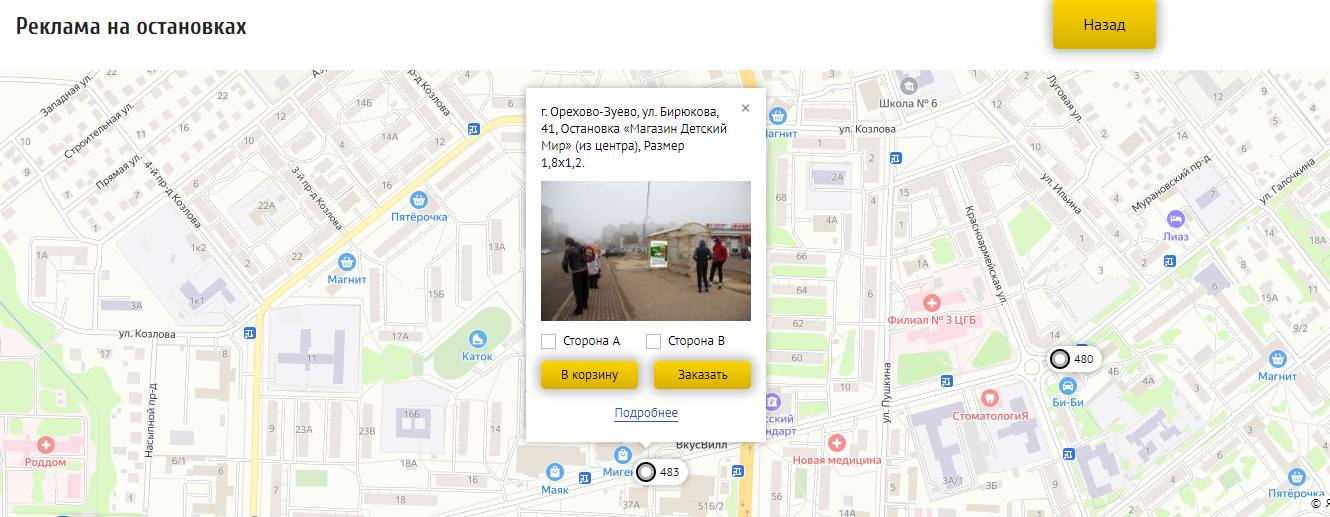Select the Лиаз hotel icon
Screen dimensions: 1330x517
click(x=1176, y=218)
